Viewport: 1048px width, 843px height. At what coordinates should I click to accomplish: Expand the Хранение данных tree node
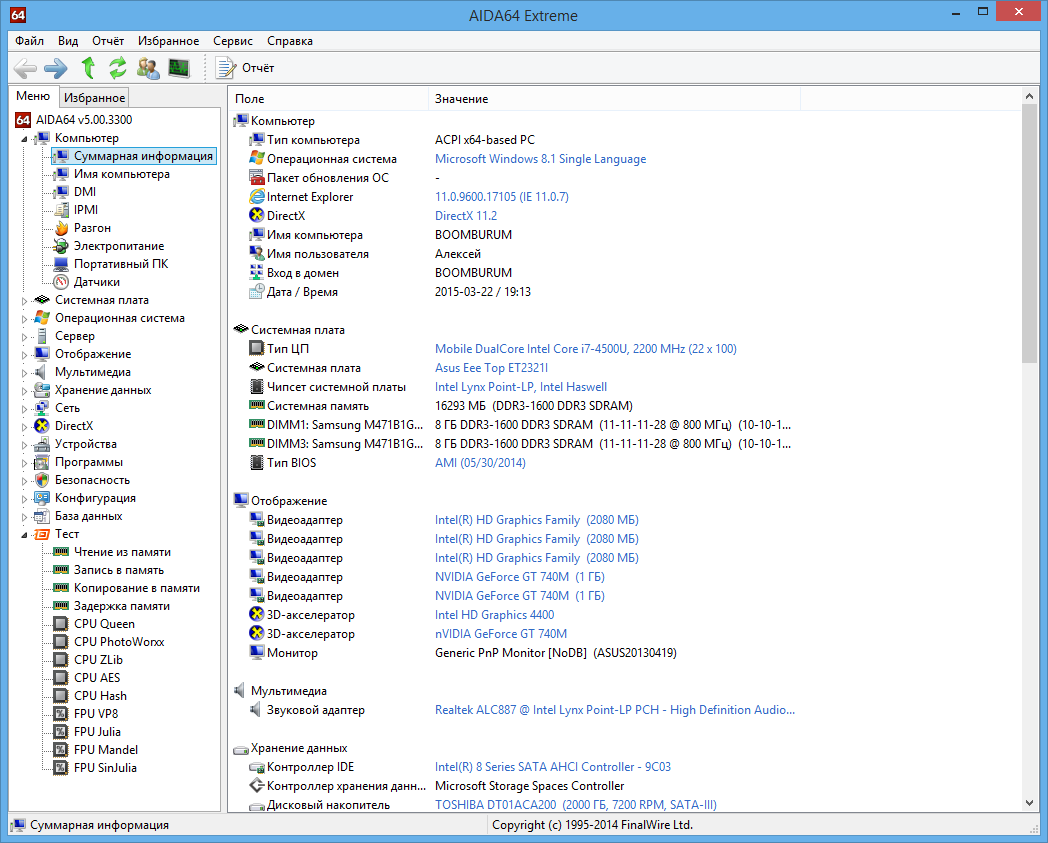(x=25, y=391)
